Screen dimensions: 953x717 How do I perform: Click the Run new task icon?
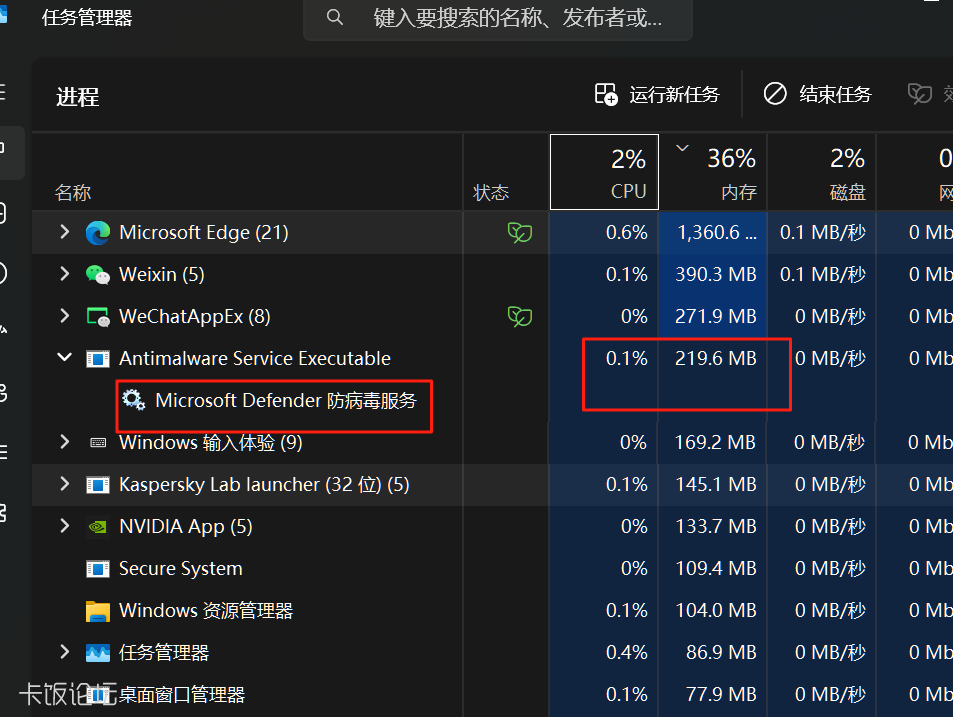(605, 94)
